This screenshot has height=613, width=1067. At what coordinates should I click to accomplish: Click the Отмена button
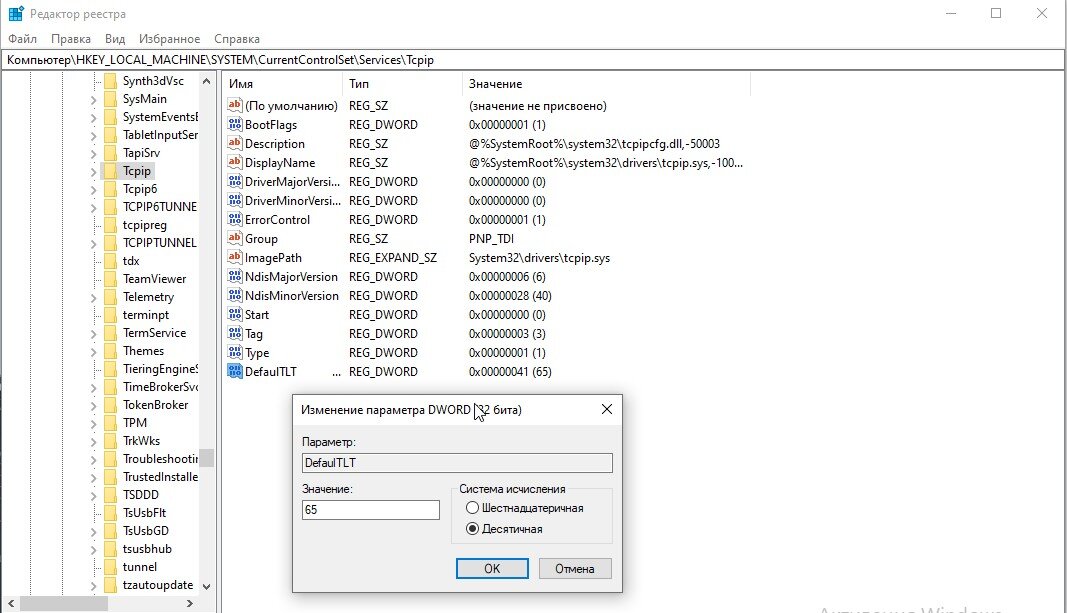tap(575, 569)
